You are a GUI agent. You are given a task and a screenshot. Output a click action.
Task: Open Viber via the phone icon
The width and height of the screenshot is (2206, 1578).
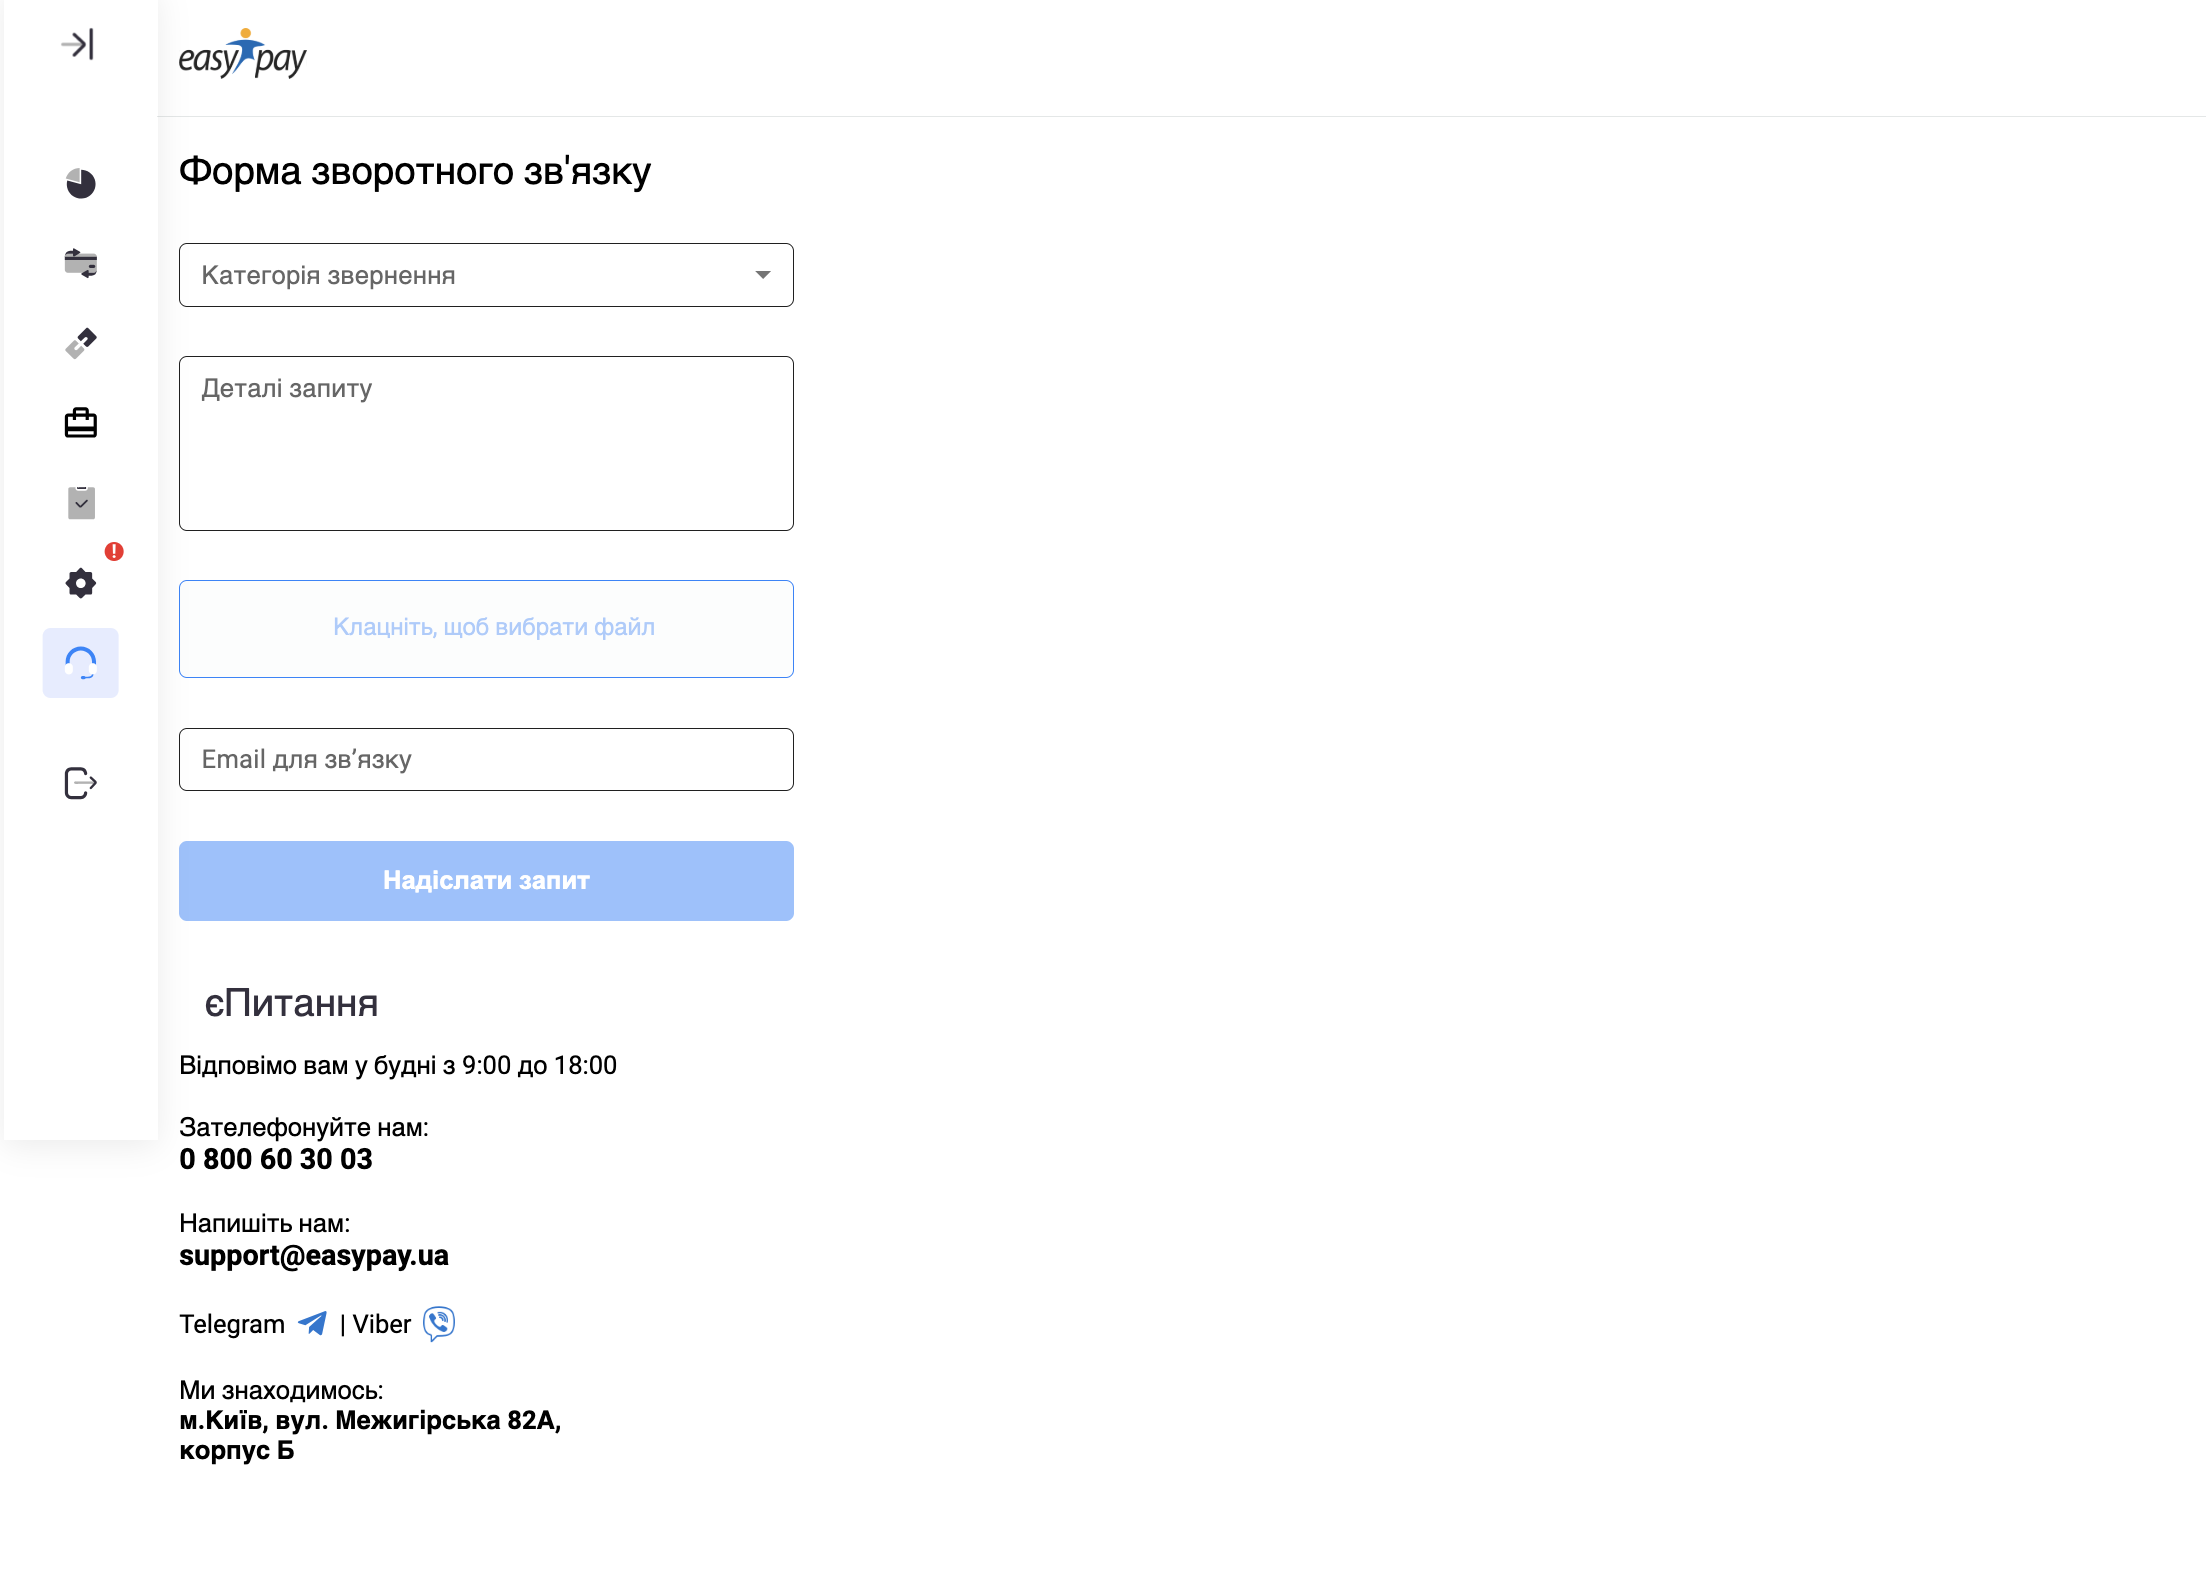(438, 1323)
